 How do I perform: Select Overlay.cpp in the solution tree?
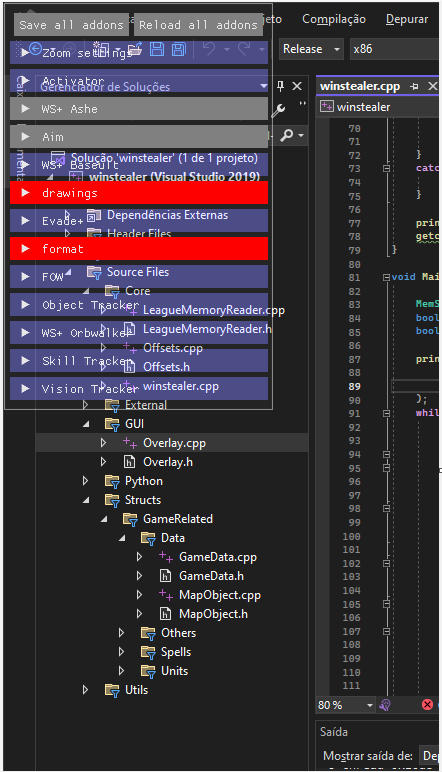174,443
